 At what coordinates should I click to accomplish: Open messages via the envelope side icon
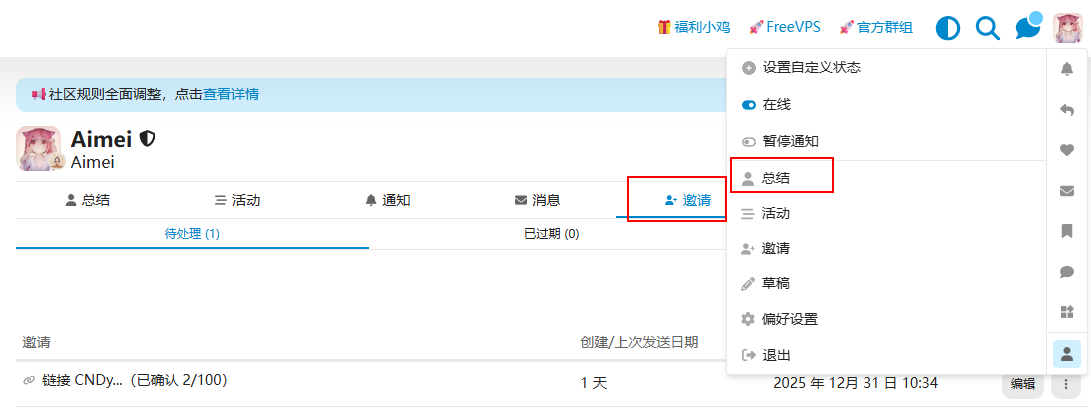[x=1067, y=191]
